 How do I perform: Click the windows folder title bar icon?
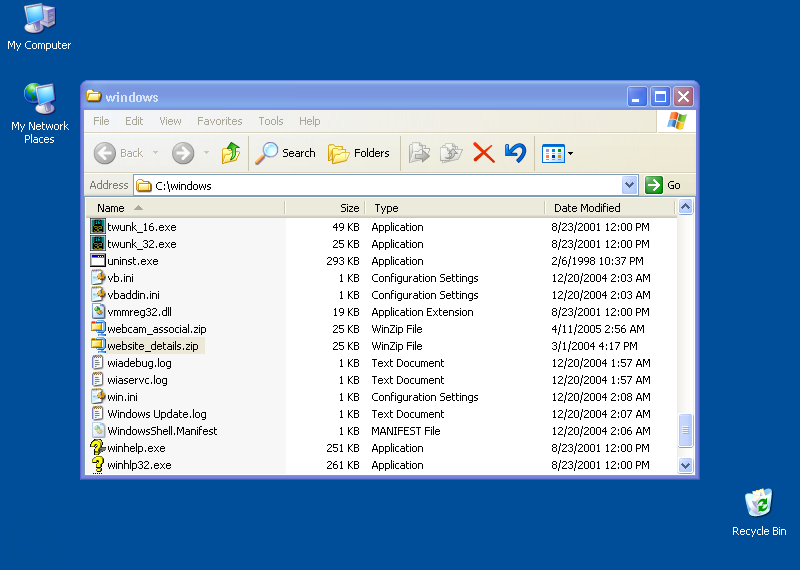tap(93, 96)
